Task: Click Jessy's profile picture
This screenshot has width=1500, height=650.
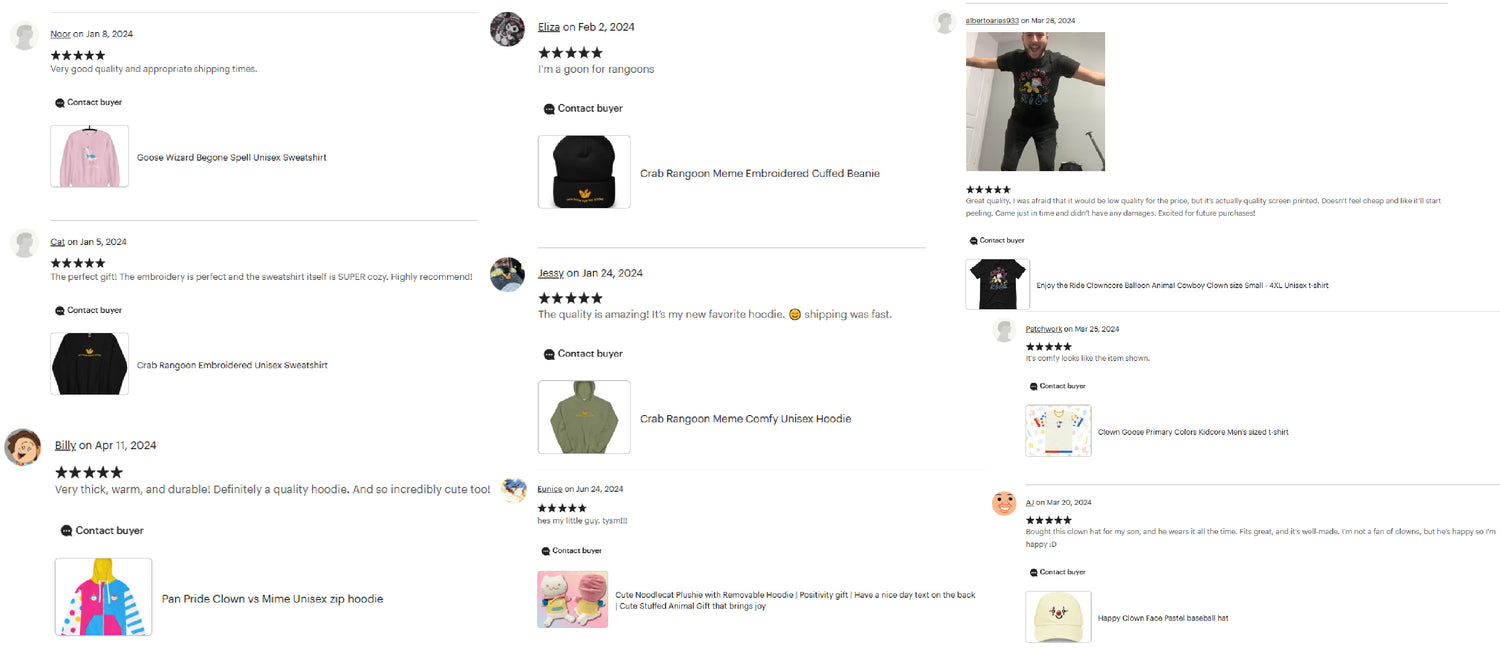Action: 507,274
